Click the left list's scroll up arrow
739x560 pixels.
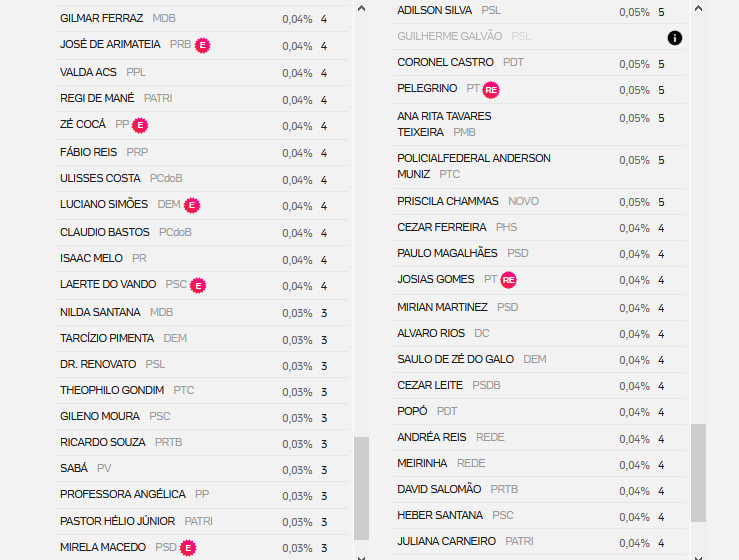(x=361, y=8)
